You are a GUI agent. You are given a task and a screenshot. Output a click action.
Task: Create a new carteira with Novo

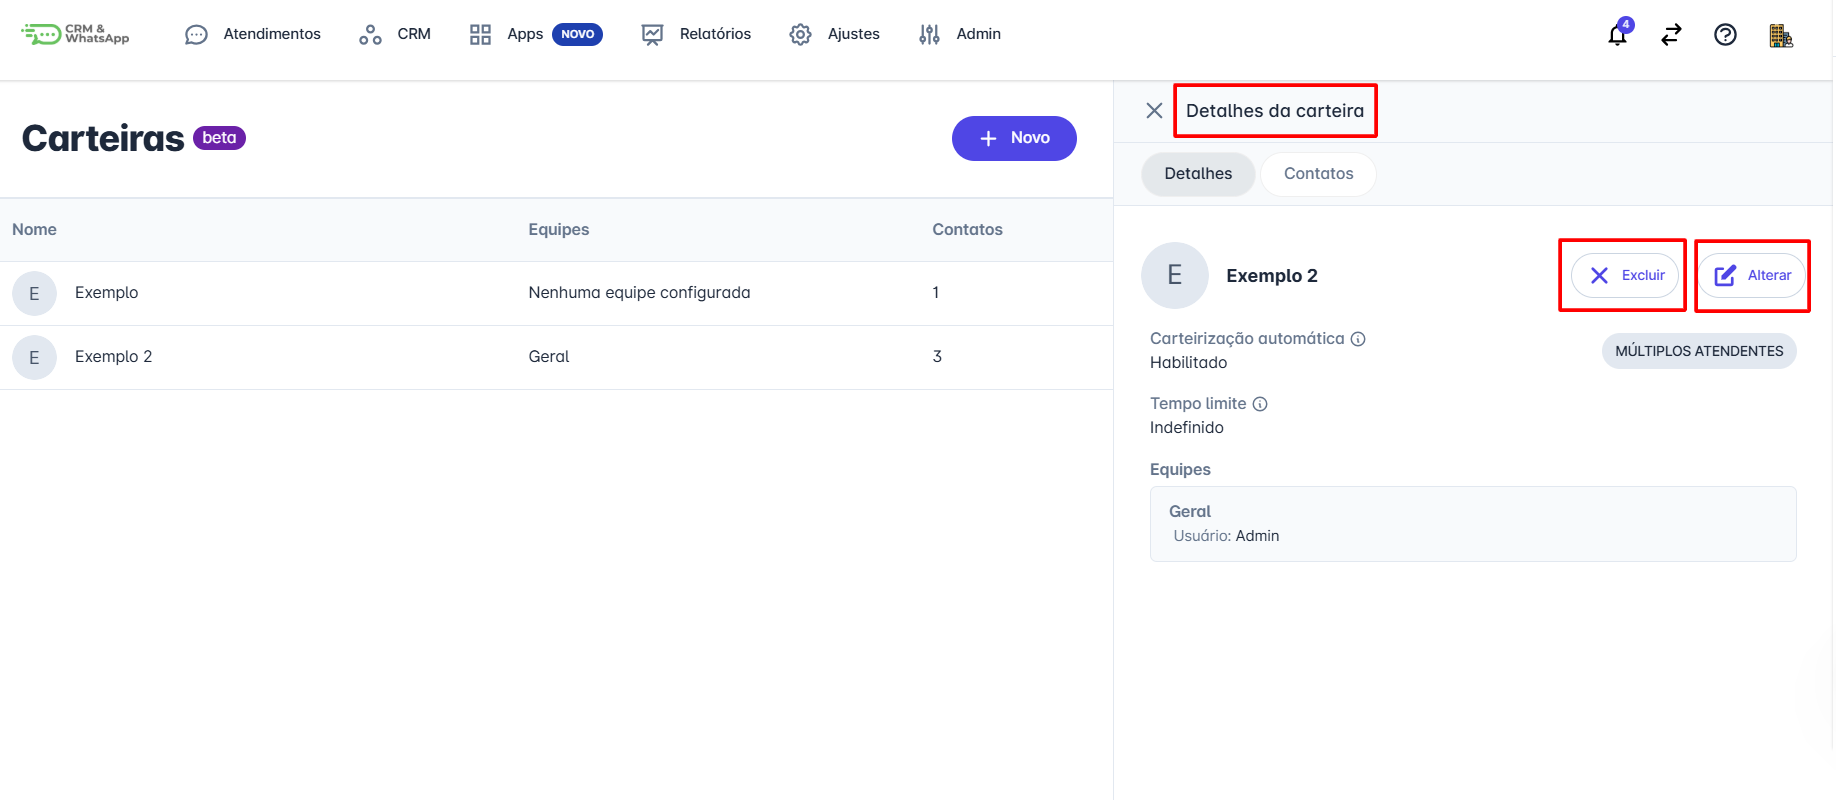tap(1014, 138)
